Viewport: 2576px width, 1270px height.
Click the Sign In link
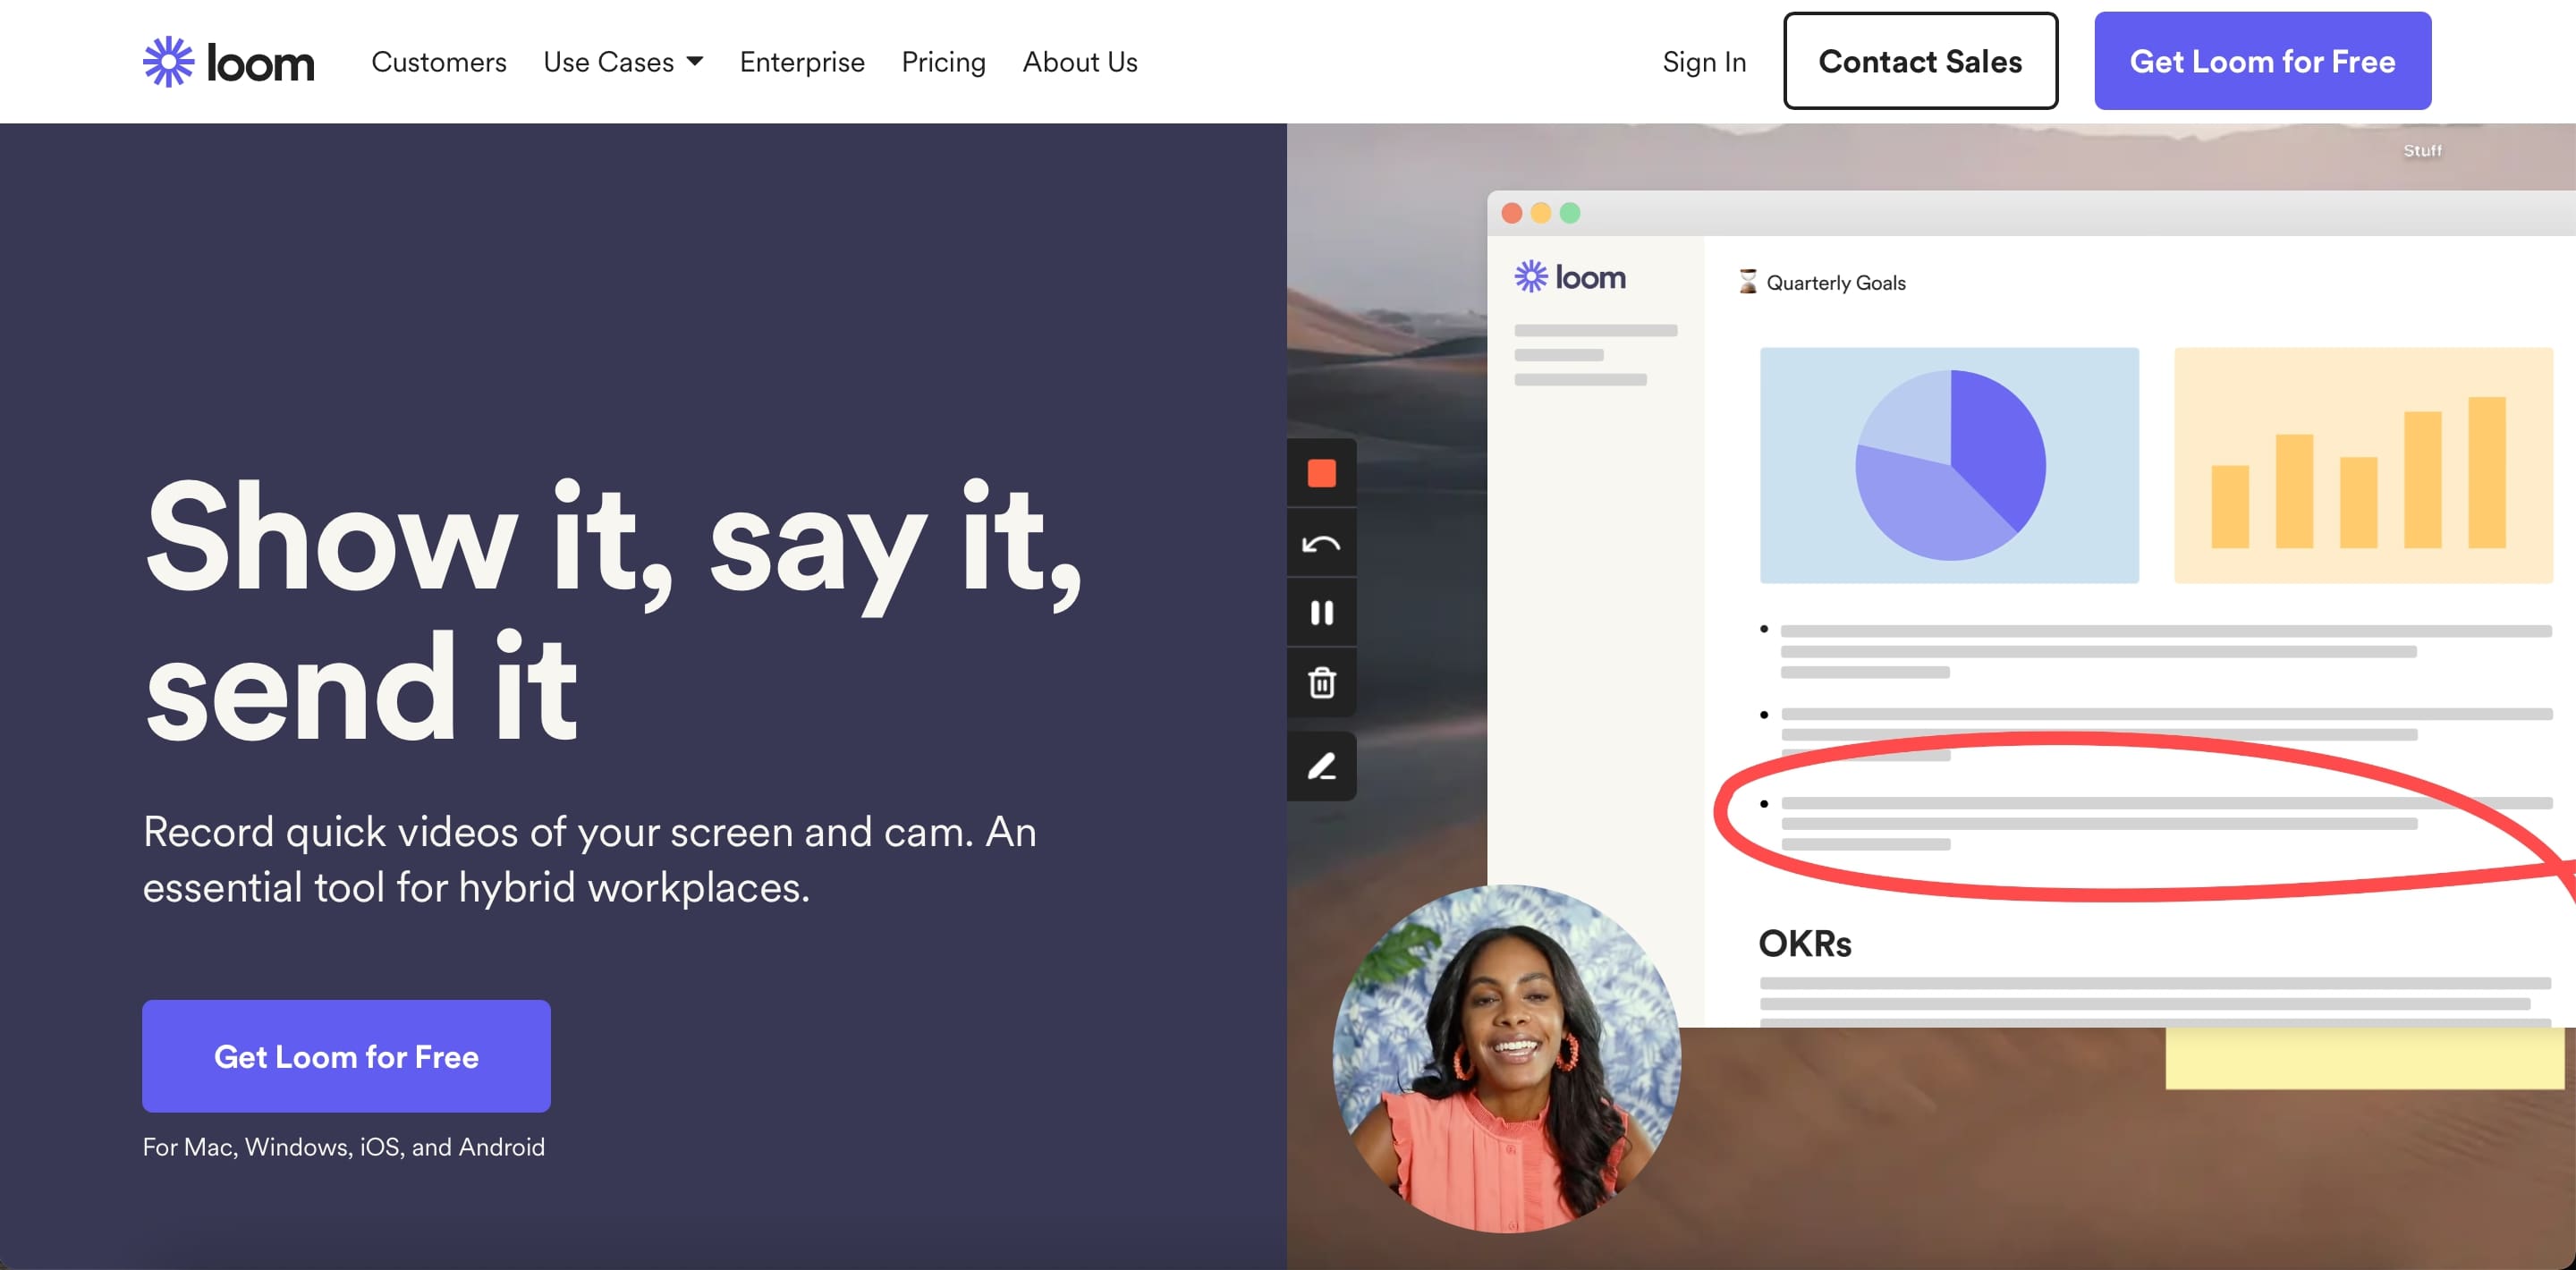[x=1704, y=62]
